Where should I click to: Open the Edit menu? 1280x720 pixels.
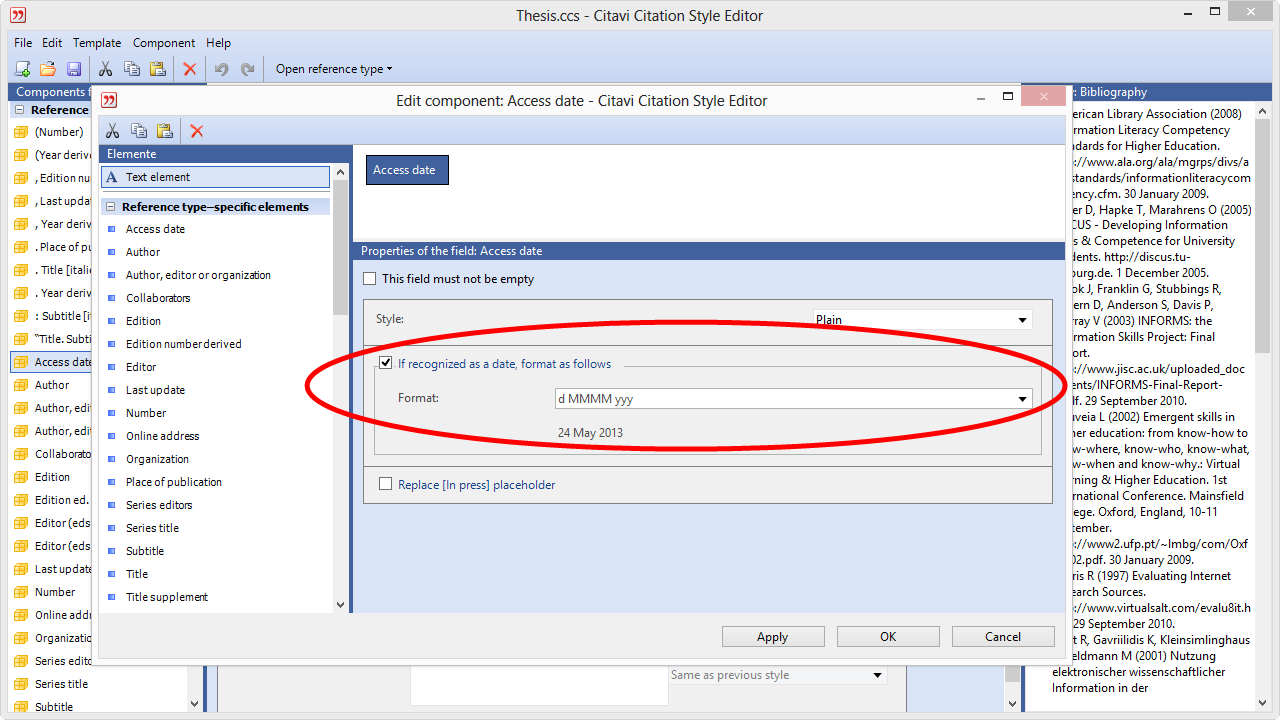[x=52, y=43]
